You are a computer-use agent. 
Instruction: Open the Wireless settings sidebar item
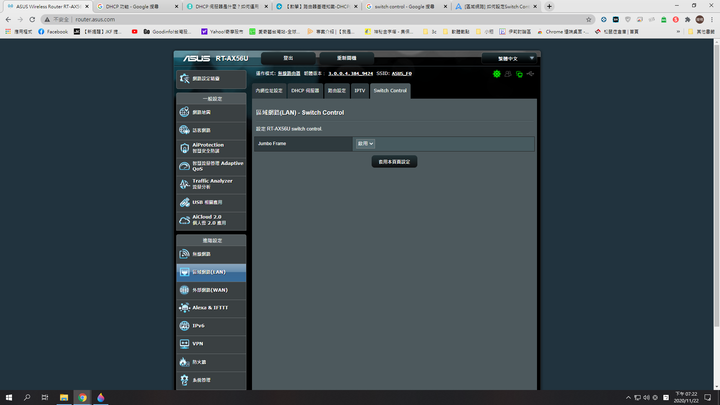coord(211,254)
